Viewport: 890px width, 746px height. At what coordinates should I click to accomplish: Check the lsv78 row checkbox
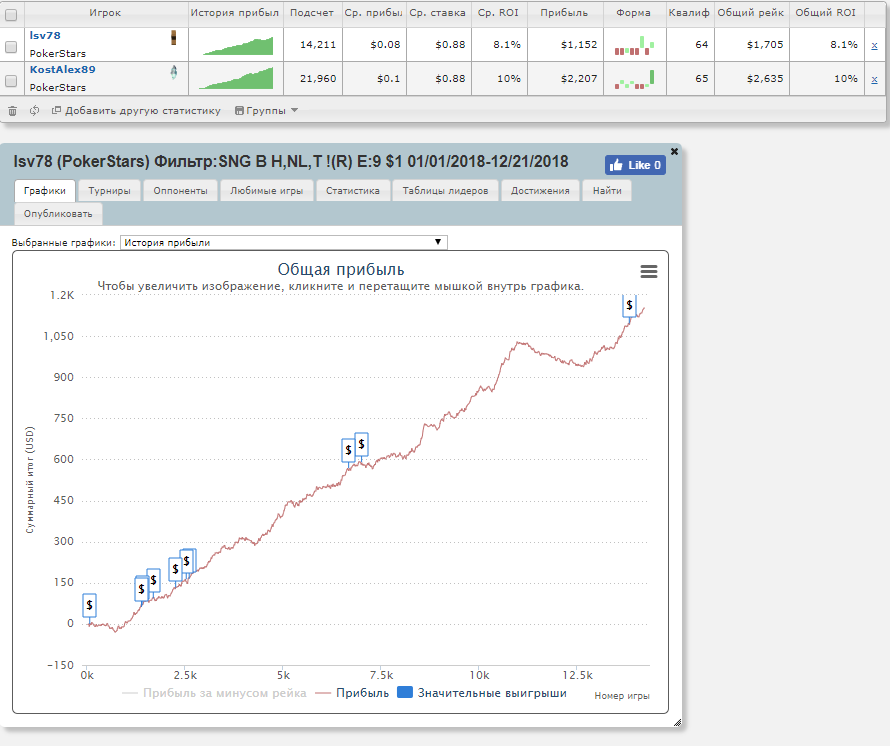point(11,47)
